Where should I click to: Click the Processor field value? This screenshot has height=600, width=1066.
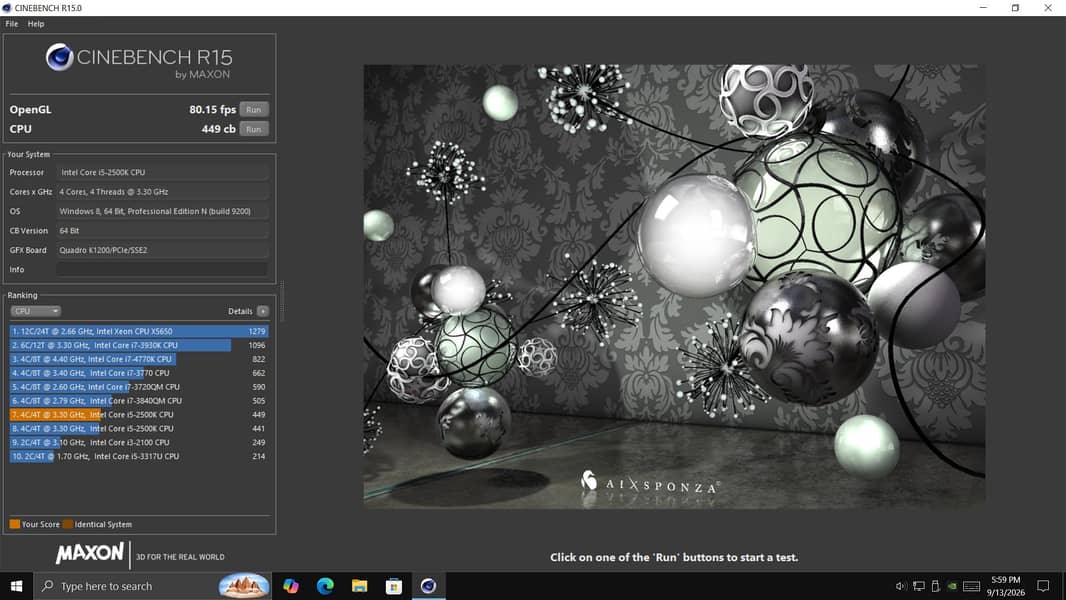tap(162, 173)
